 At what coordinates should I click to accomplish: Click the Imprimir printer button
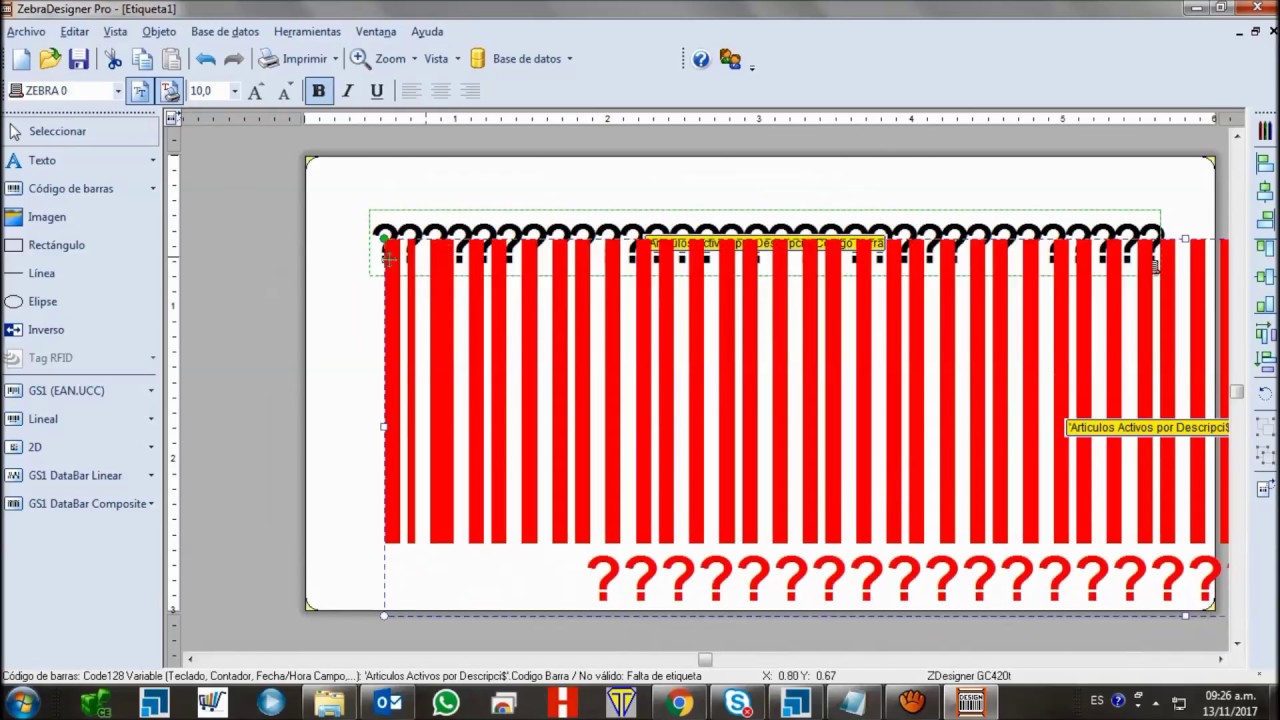point(293,59)
